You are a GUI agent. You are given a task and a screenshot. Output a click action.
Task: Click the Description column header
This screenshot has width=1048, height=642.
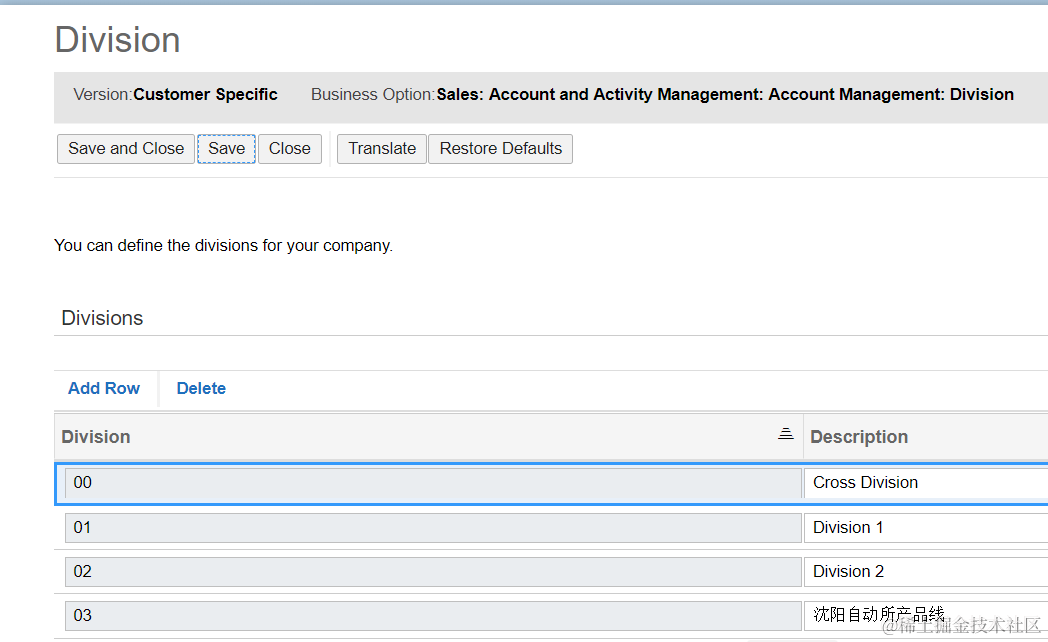(859, 437)
